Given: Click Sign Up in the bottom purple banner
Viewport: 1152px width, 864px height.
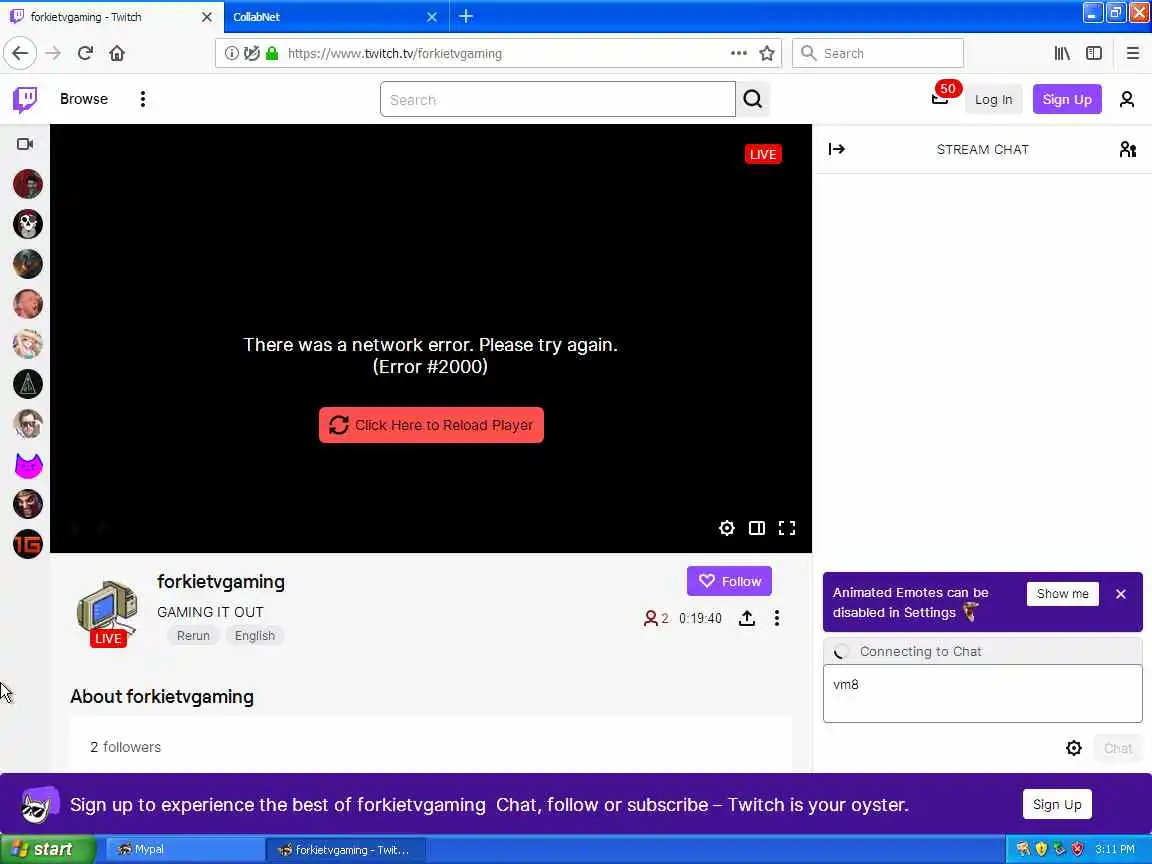Looking at the screenshot, I should click(x=1056, y=804).
